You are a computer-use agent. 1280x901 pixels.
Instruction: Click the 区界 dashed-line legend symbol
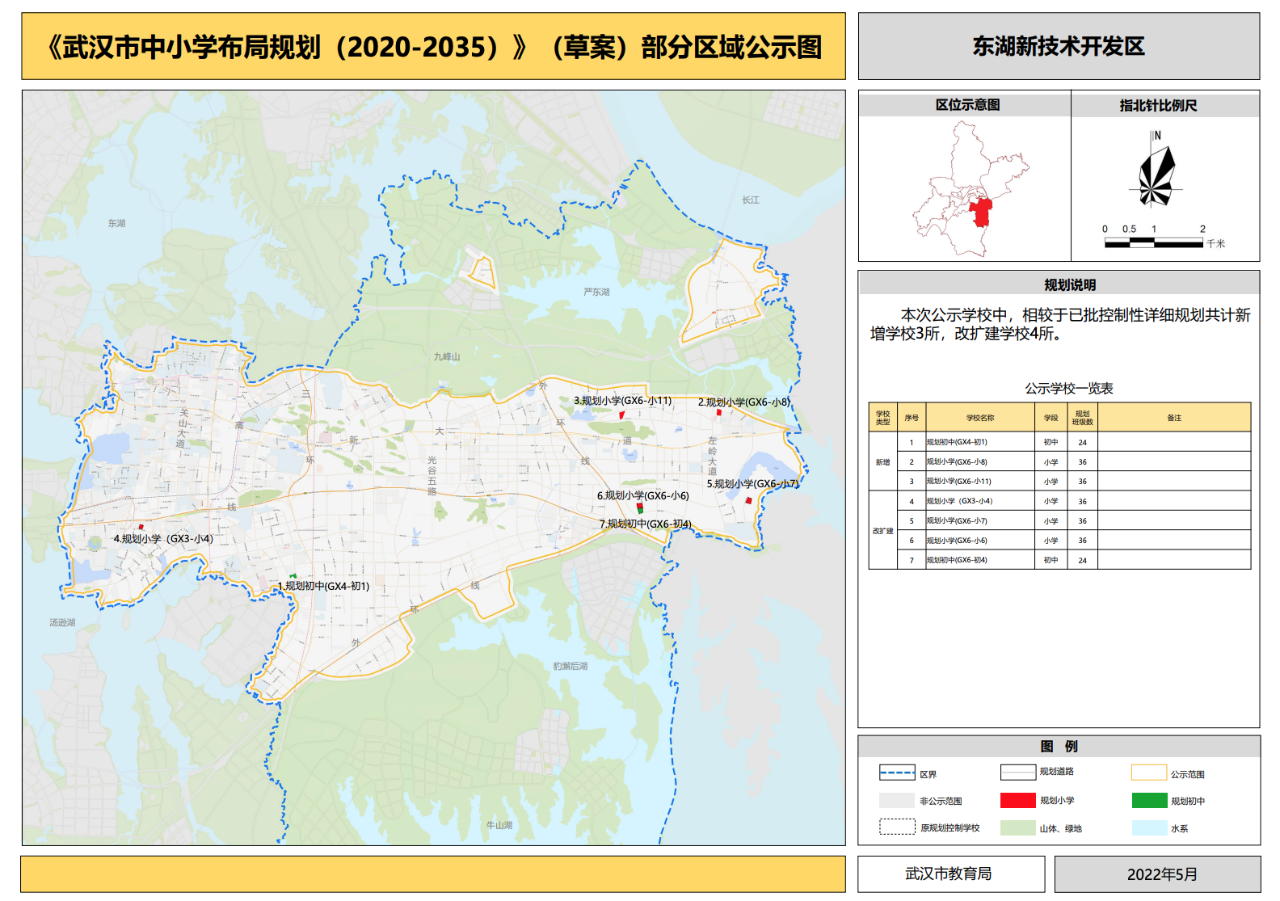click(897, 773)
